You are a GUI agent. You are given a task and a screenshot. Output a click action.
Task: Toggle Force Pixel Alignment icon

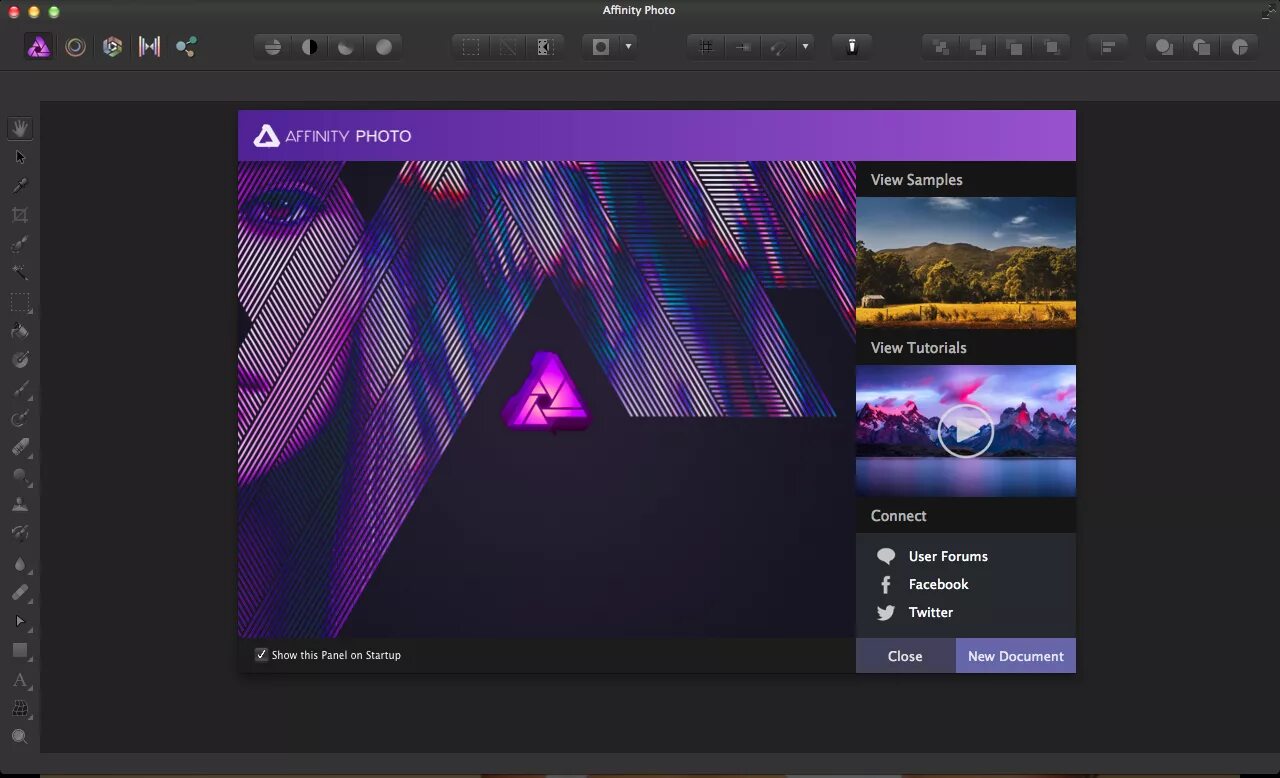(x=743, y=47)
